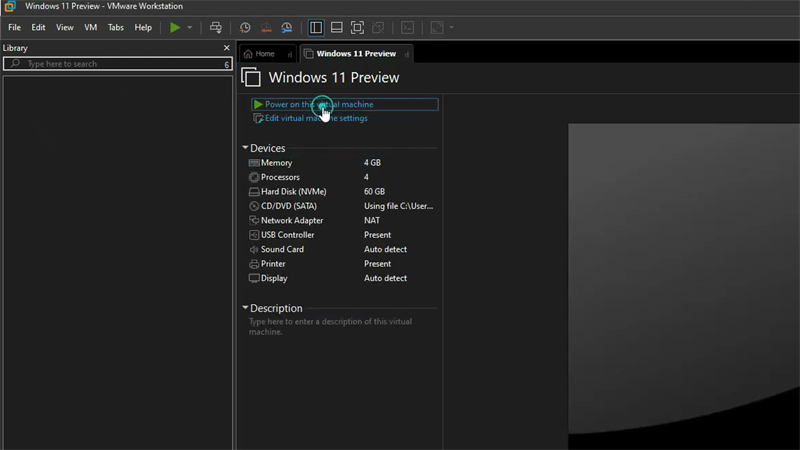Click the Display monitor icon
The image size is (800, 450).
tap(254, 278)
